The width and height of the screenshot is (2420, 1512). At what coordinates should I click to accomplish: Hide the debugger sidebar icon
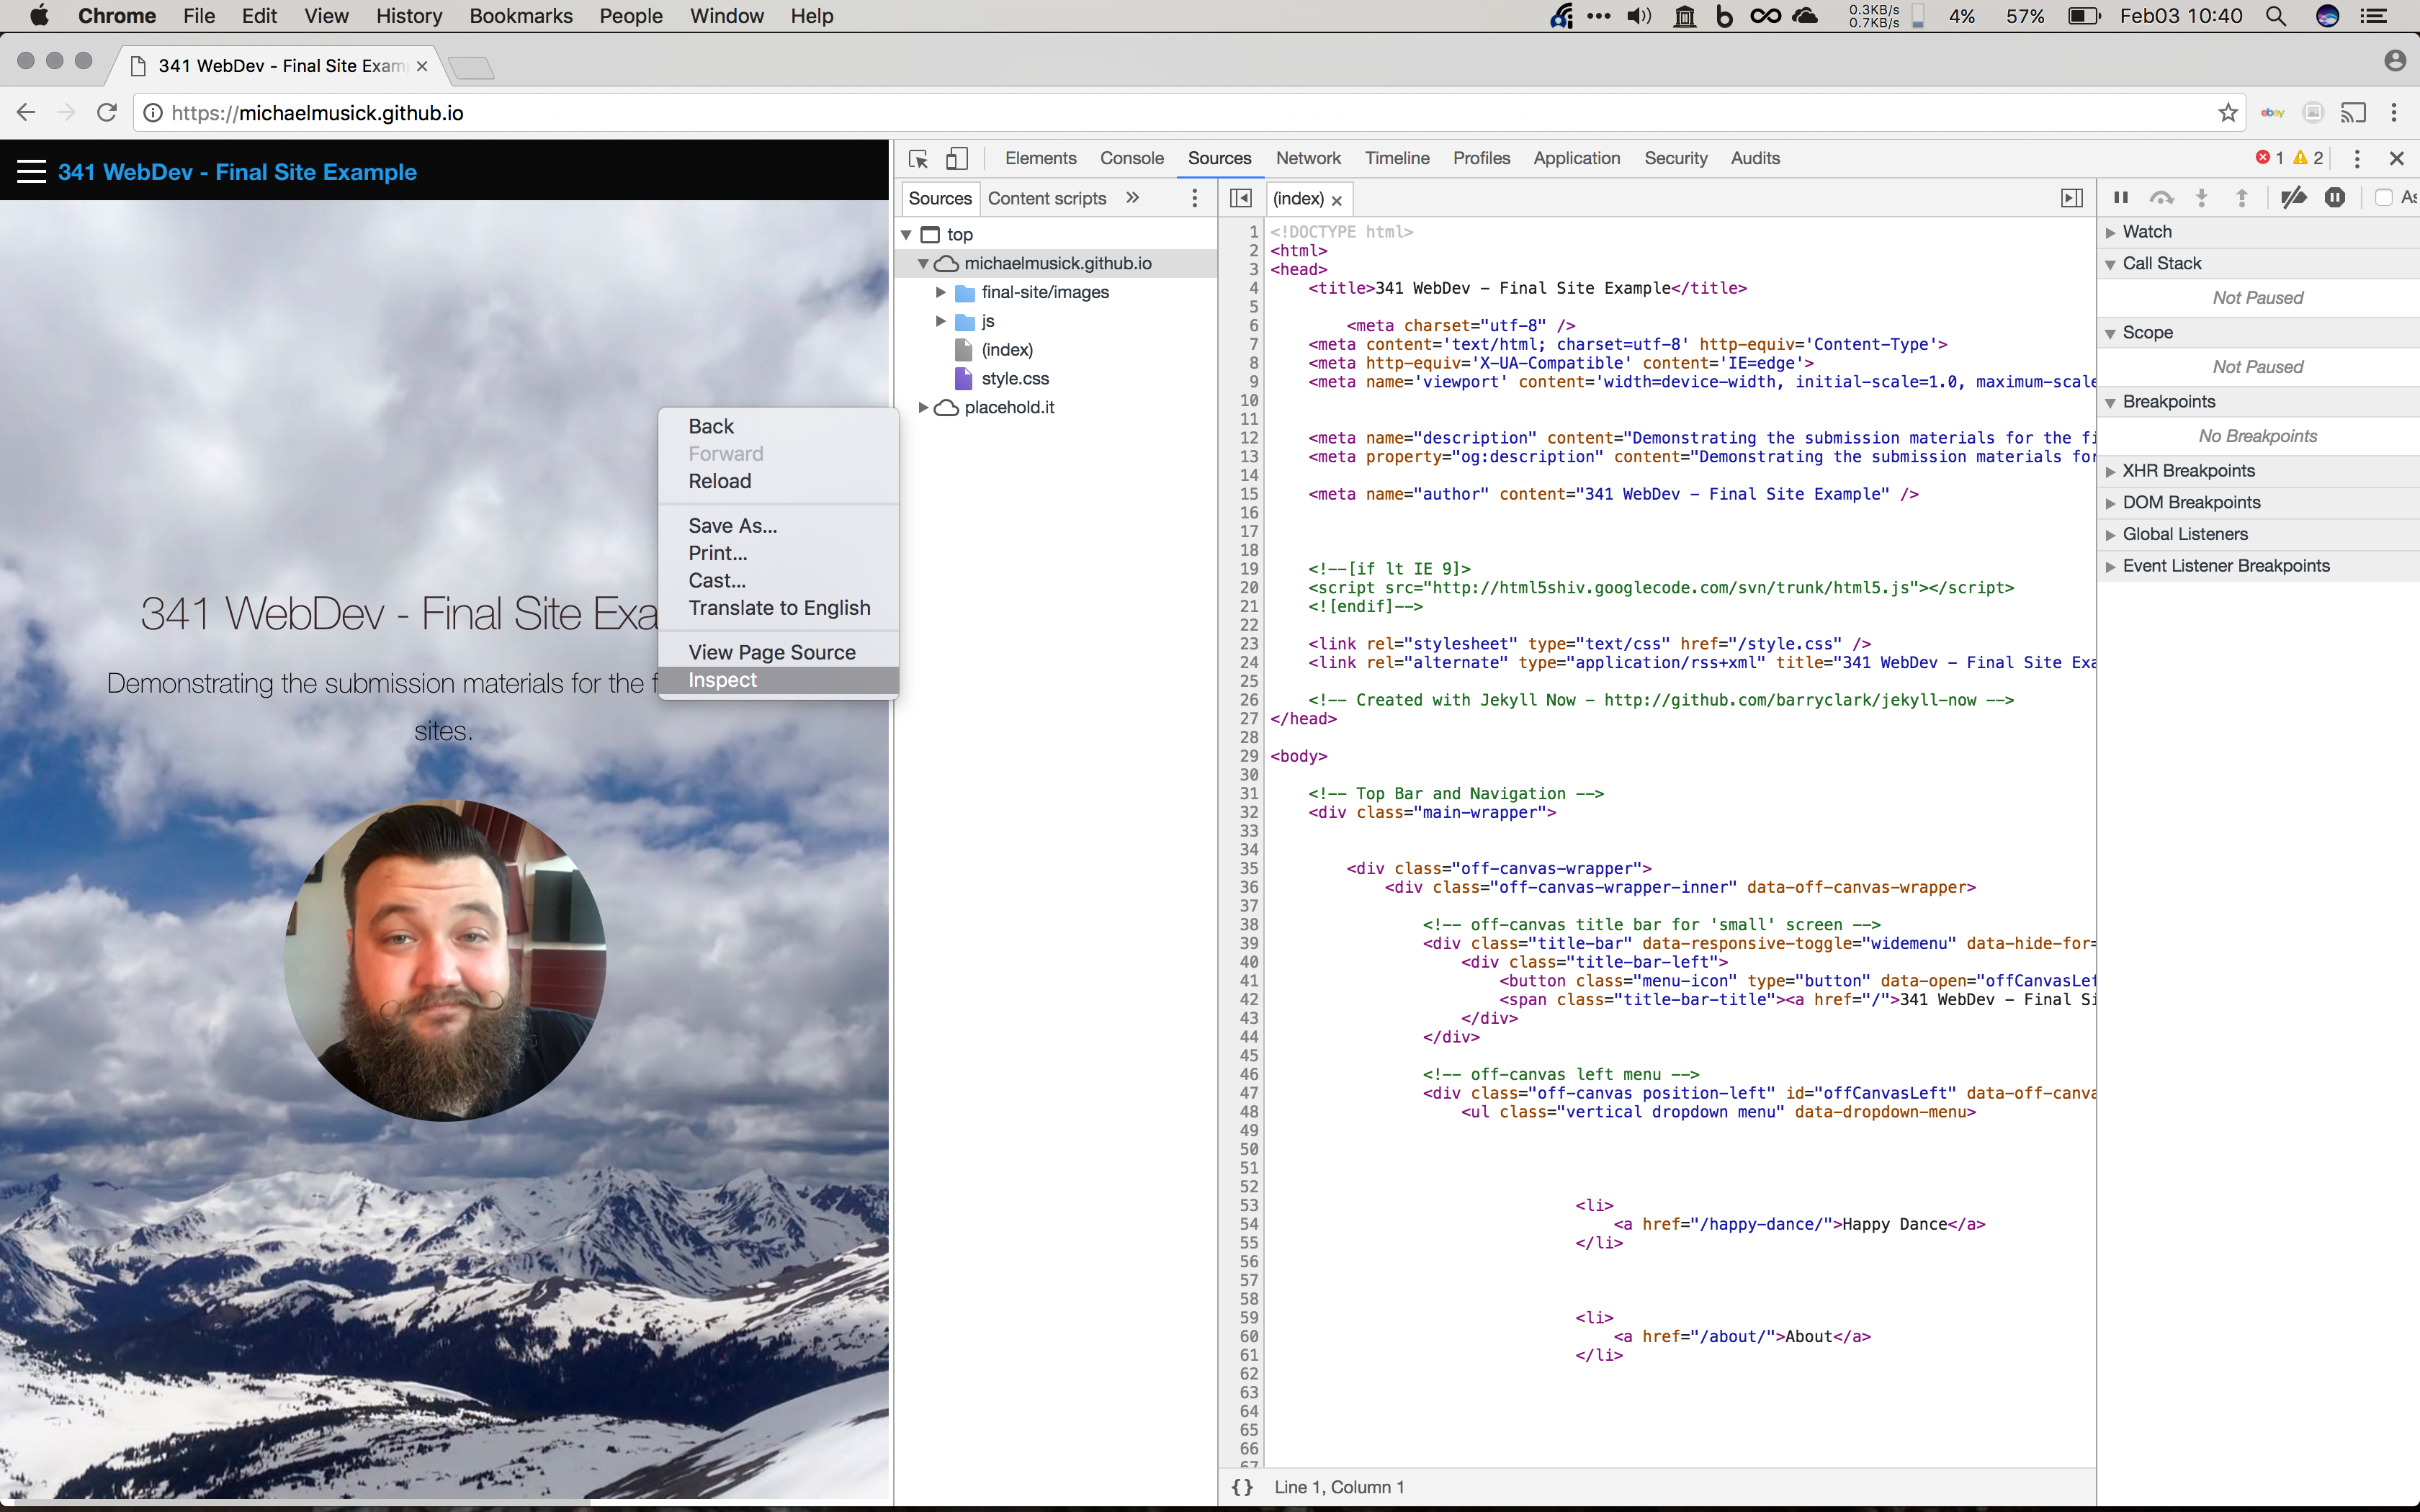pyautogui.click(x=2072, y=198)
